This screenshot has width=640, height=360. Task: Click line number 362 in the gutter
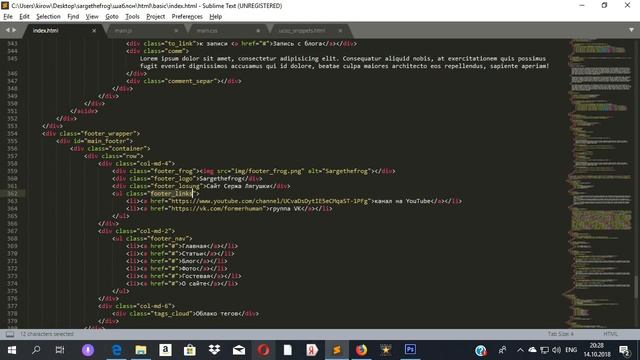(12, 193)
